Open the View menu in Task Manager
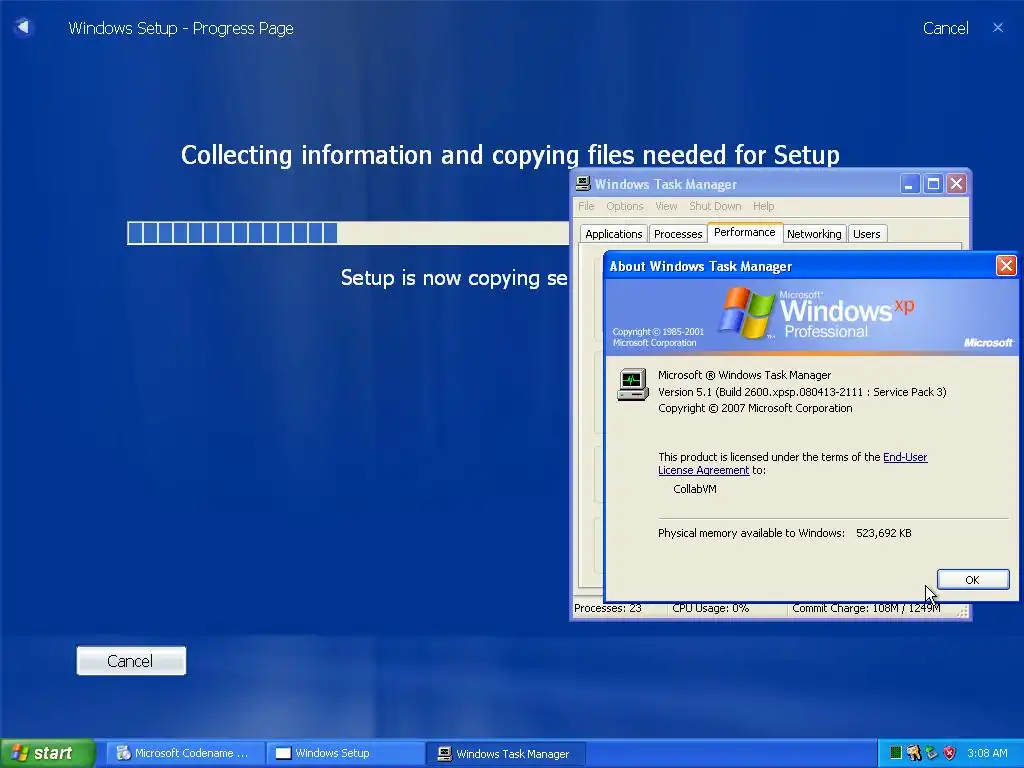This screenshot has height=768, width=1024. [x=665, y=206]
